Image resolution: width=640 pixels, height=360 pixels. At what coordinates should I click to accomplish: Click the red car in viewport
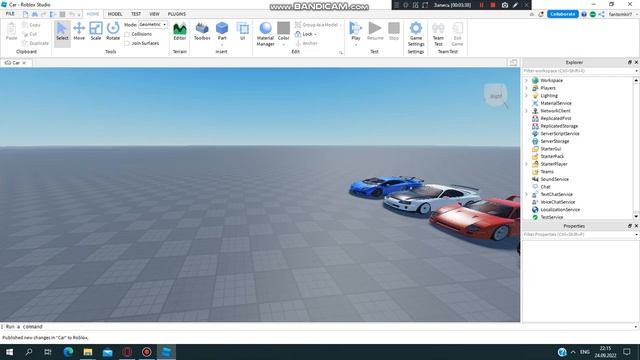tap(476, 220)
